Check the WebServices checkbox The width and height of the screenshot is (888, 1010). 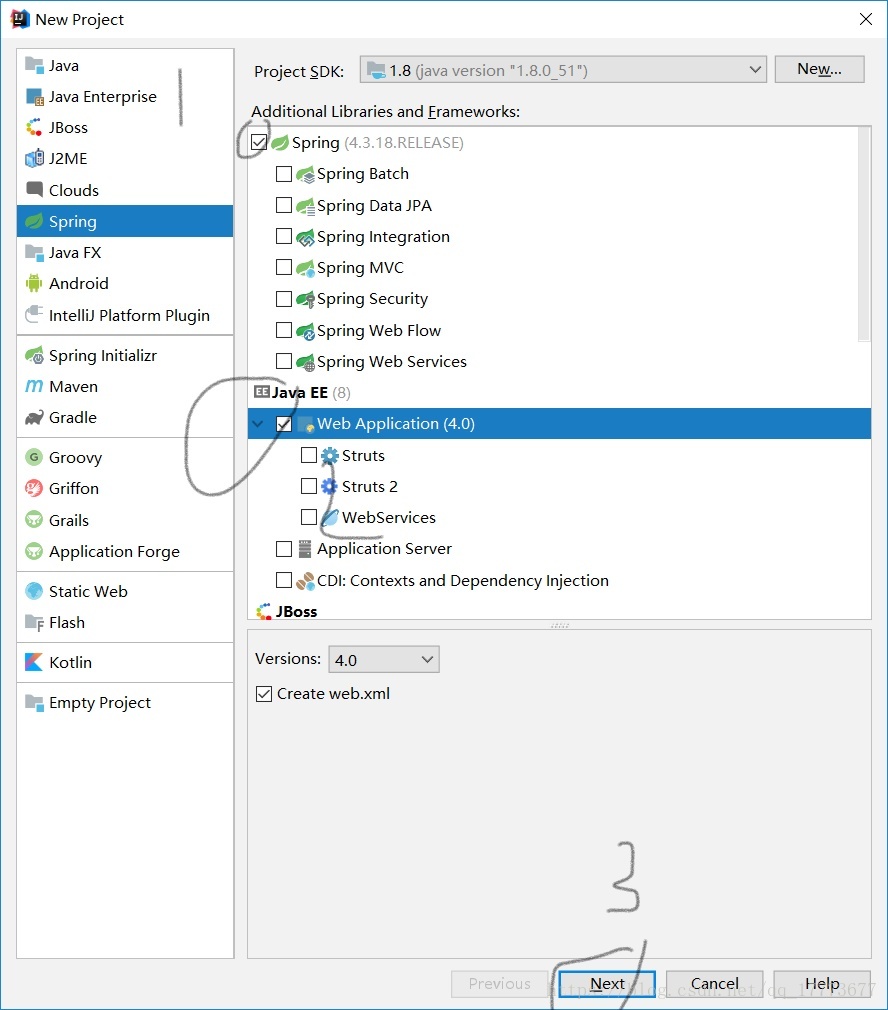309,517
